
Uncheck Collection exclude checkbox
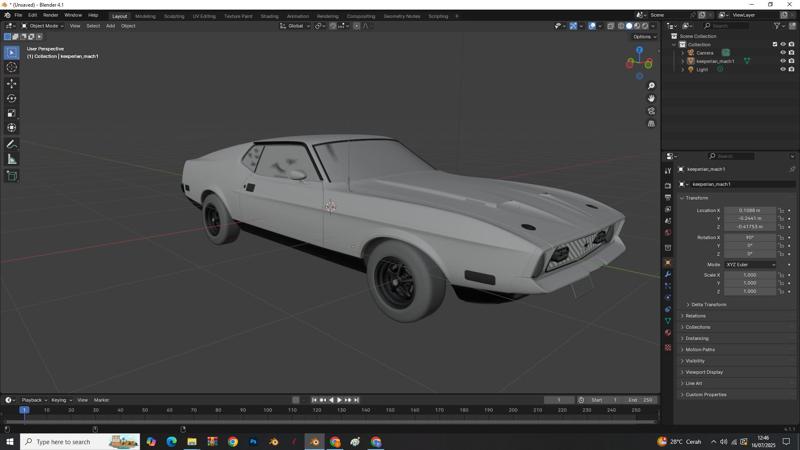(775, 44)
